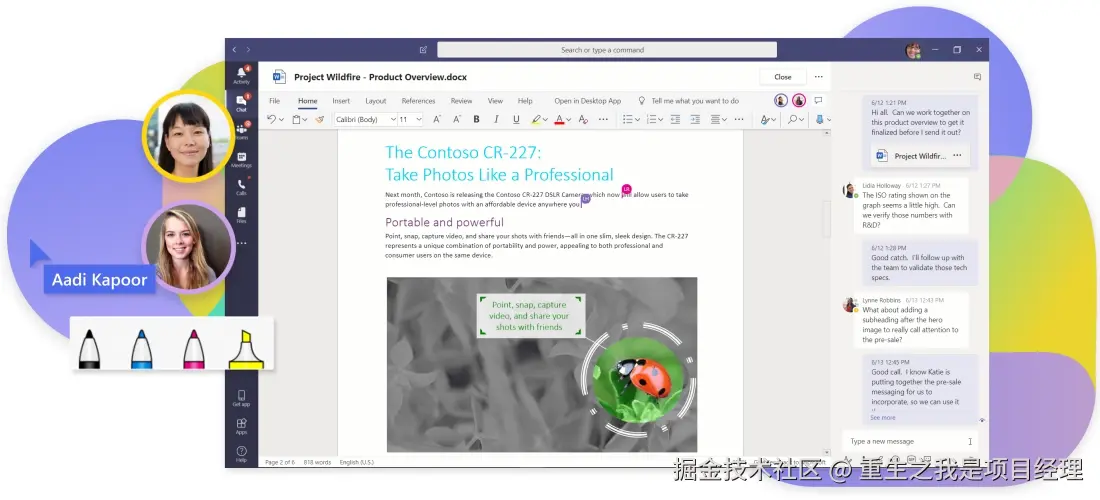This screenshot has width=1100, height=500.
Task: Start a new chat compose icon
Action: tap(423, 50)
